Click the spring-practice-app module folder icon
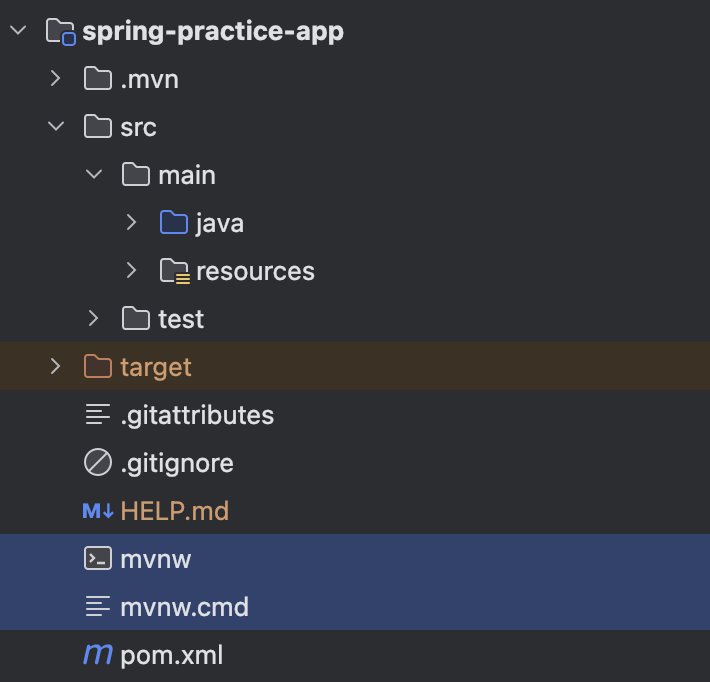Image resolution: width=710 pixels, height=682 pixels. (x=62, y=32)
